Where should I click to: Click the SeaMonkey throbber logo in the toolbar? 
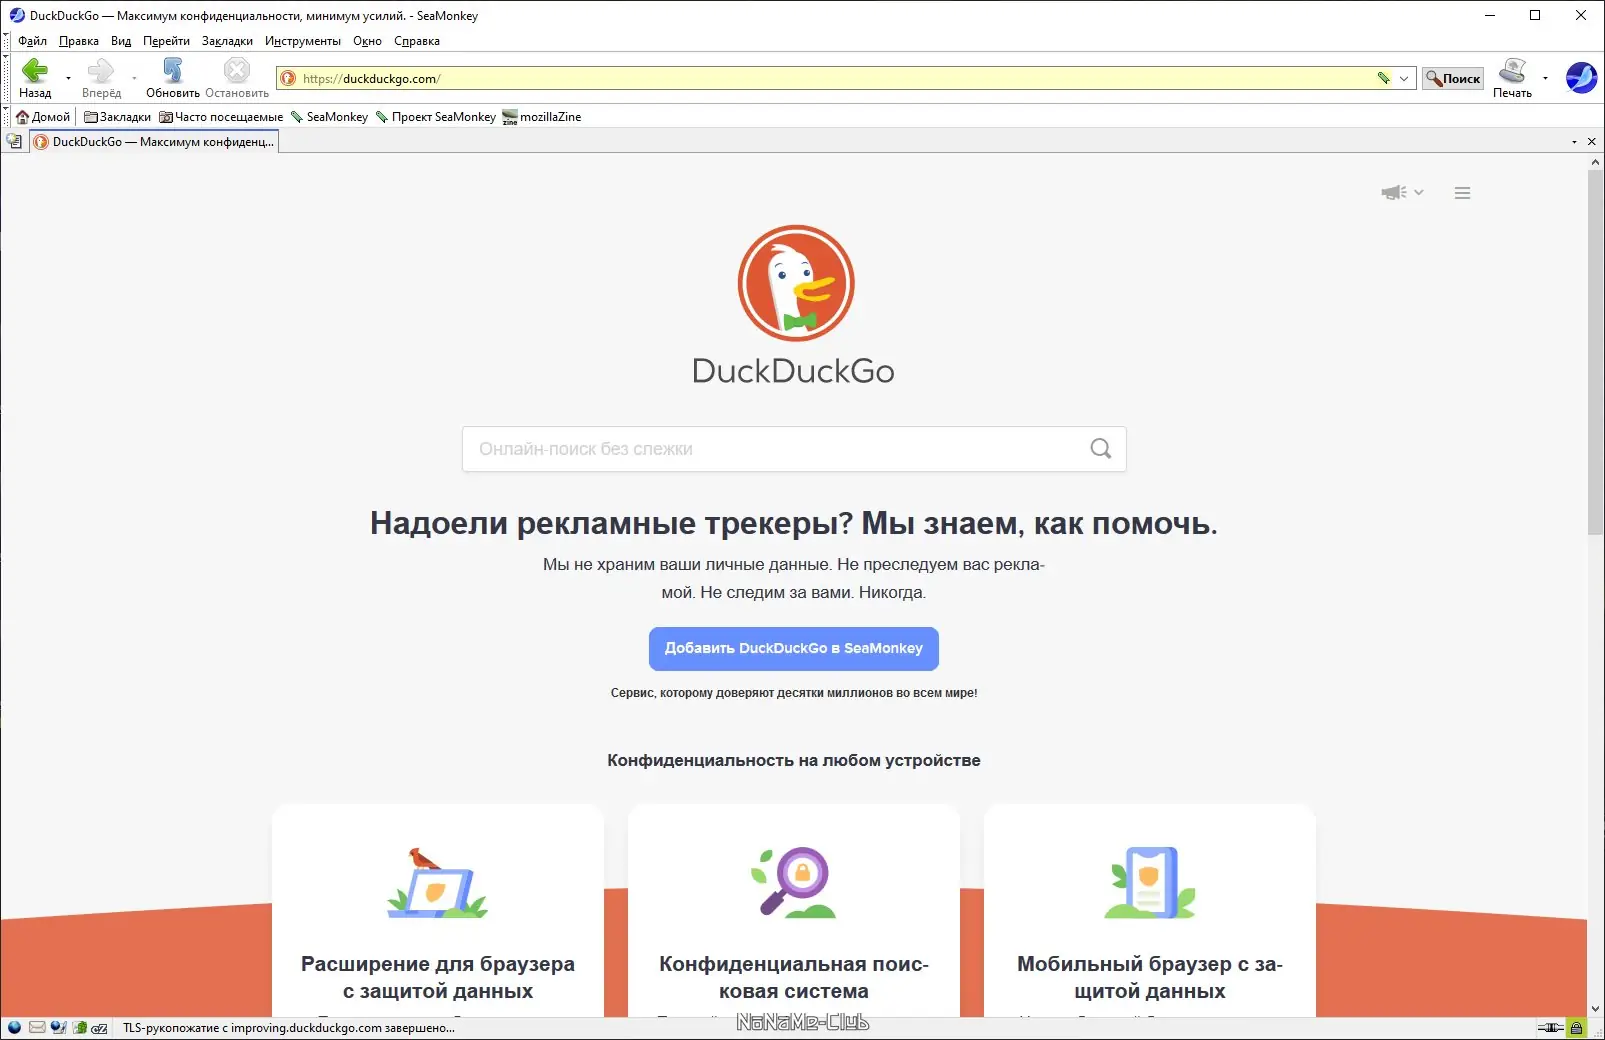click(x=1581, y=77)
